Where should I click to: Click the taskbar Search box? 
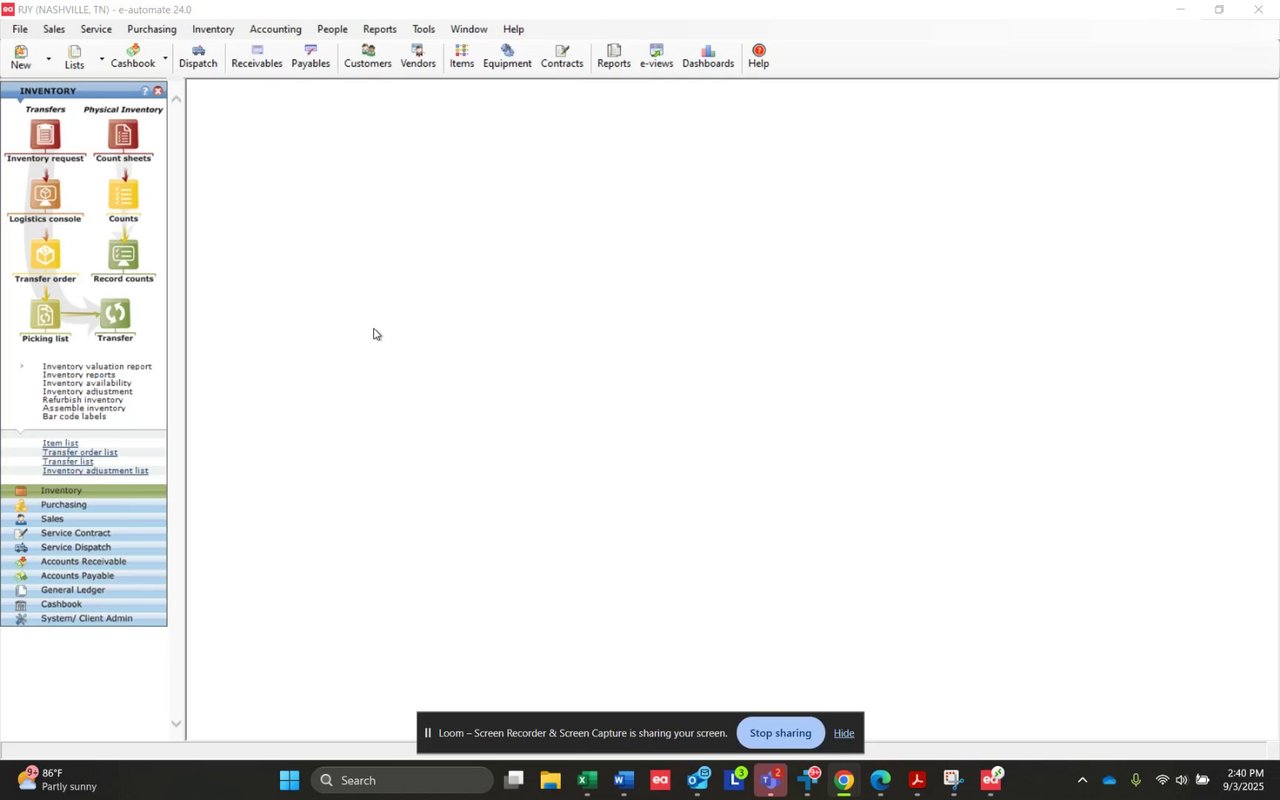tap(402, 780)
